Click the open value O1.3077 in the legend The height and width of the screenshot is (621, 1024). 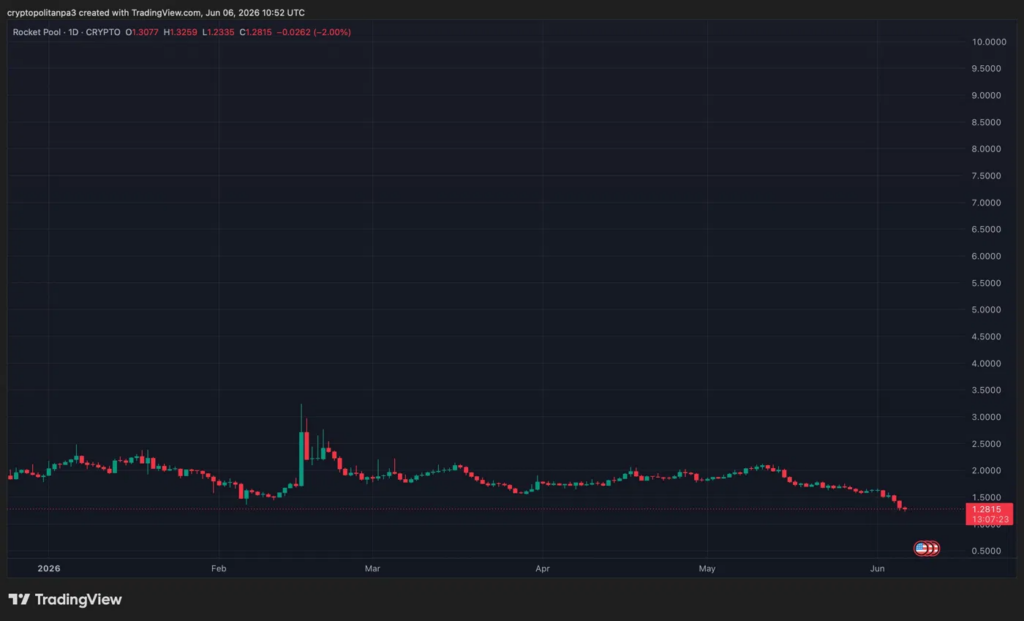[x=142, y=32]
